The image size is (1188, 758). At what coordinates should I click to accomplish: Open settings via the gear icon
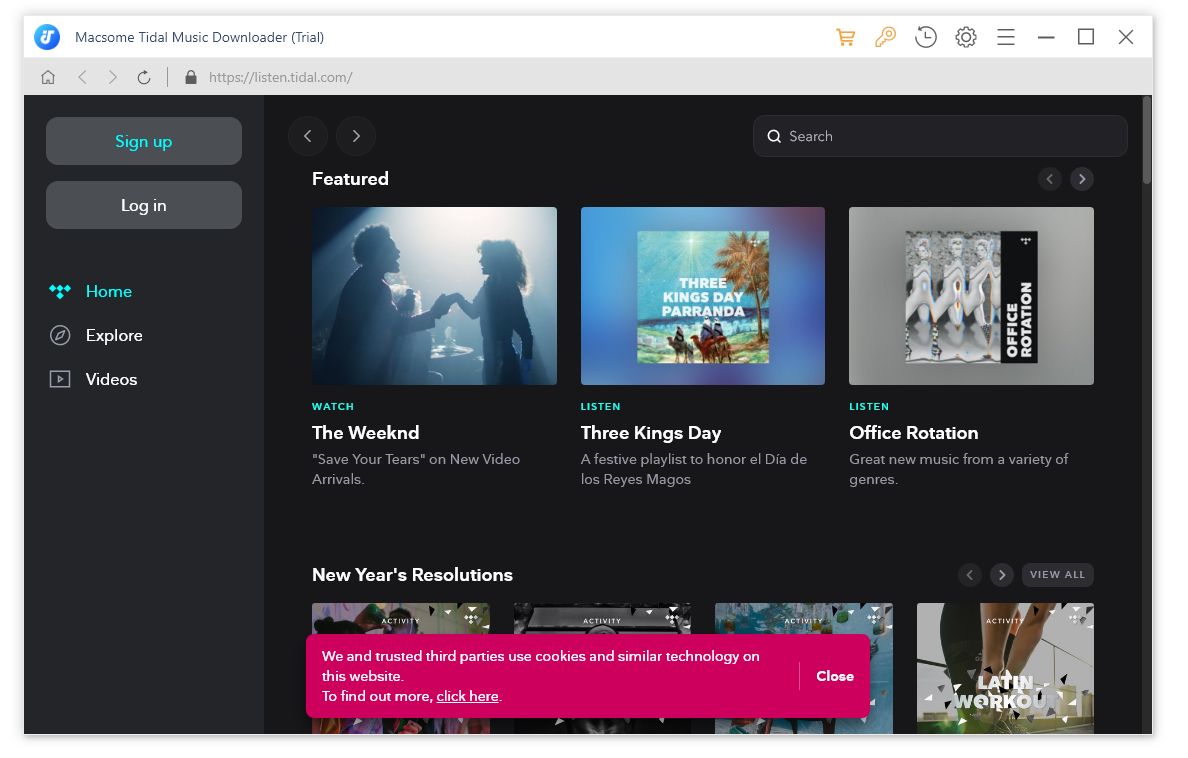(965, 37)
